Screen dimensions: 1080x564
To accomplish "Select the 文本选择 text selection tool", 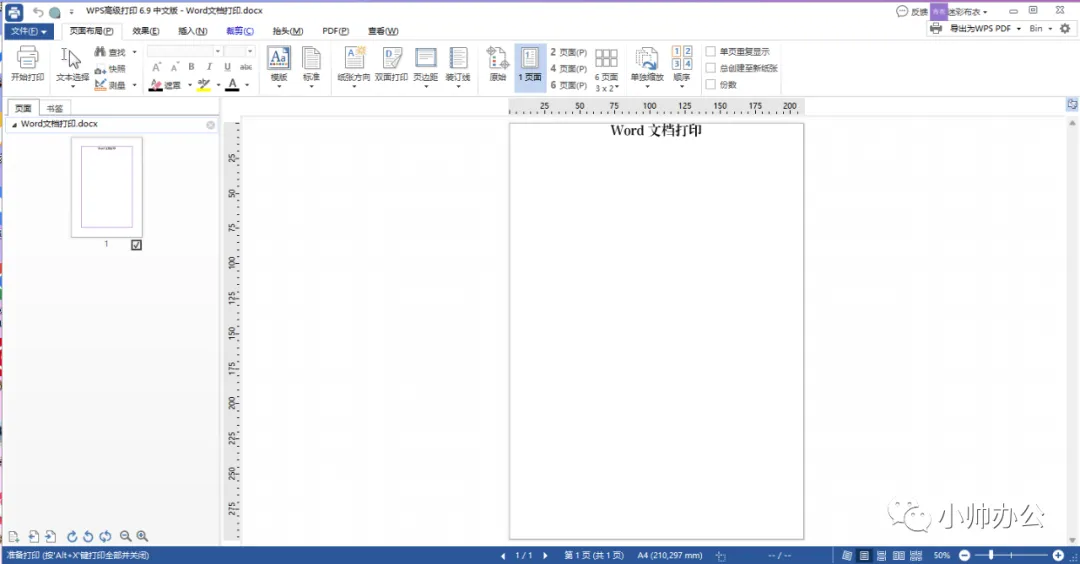I will coord(72,65).
